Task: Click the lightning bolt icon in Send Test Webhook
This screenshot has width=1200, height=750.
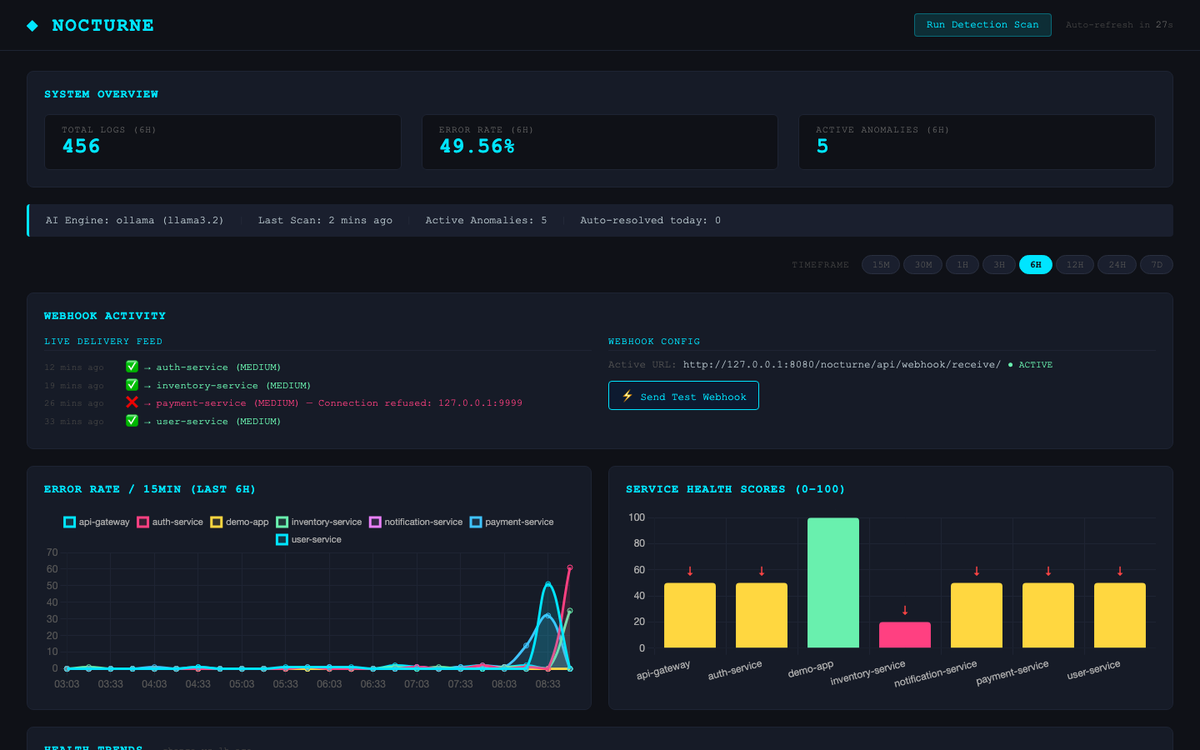Action: 628,396
